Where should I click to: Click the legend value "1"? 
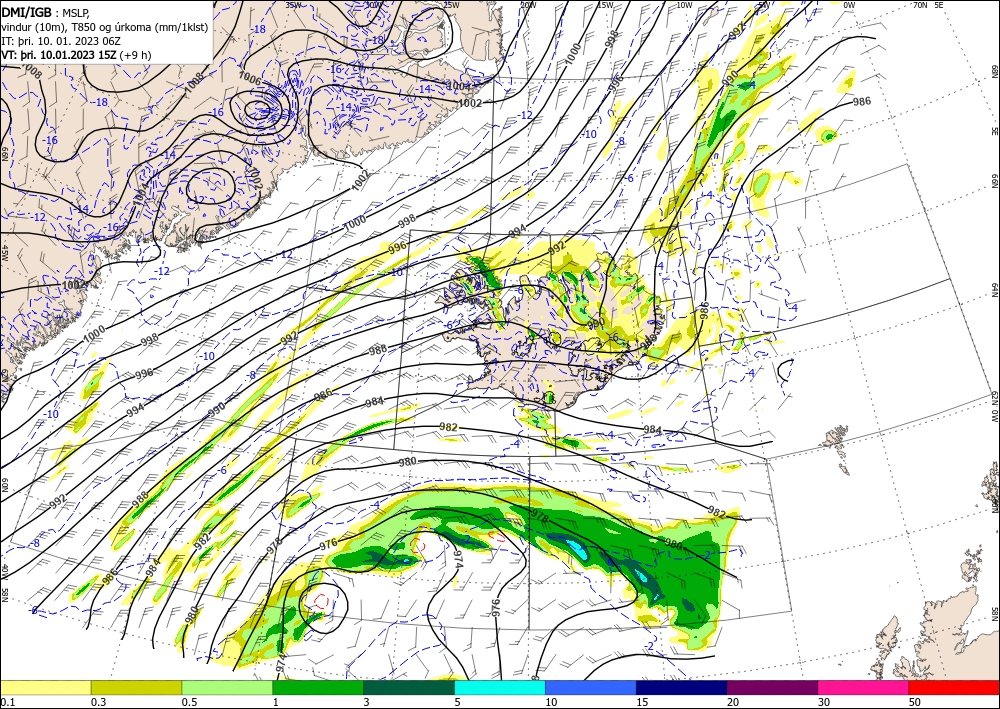[276, 702]
